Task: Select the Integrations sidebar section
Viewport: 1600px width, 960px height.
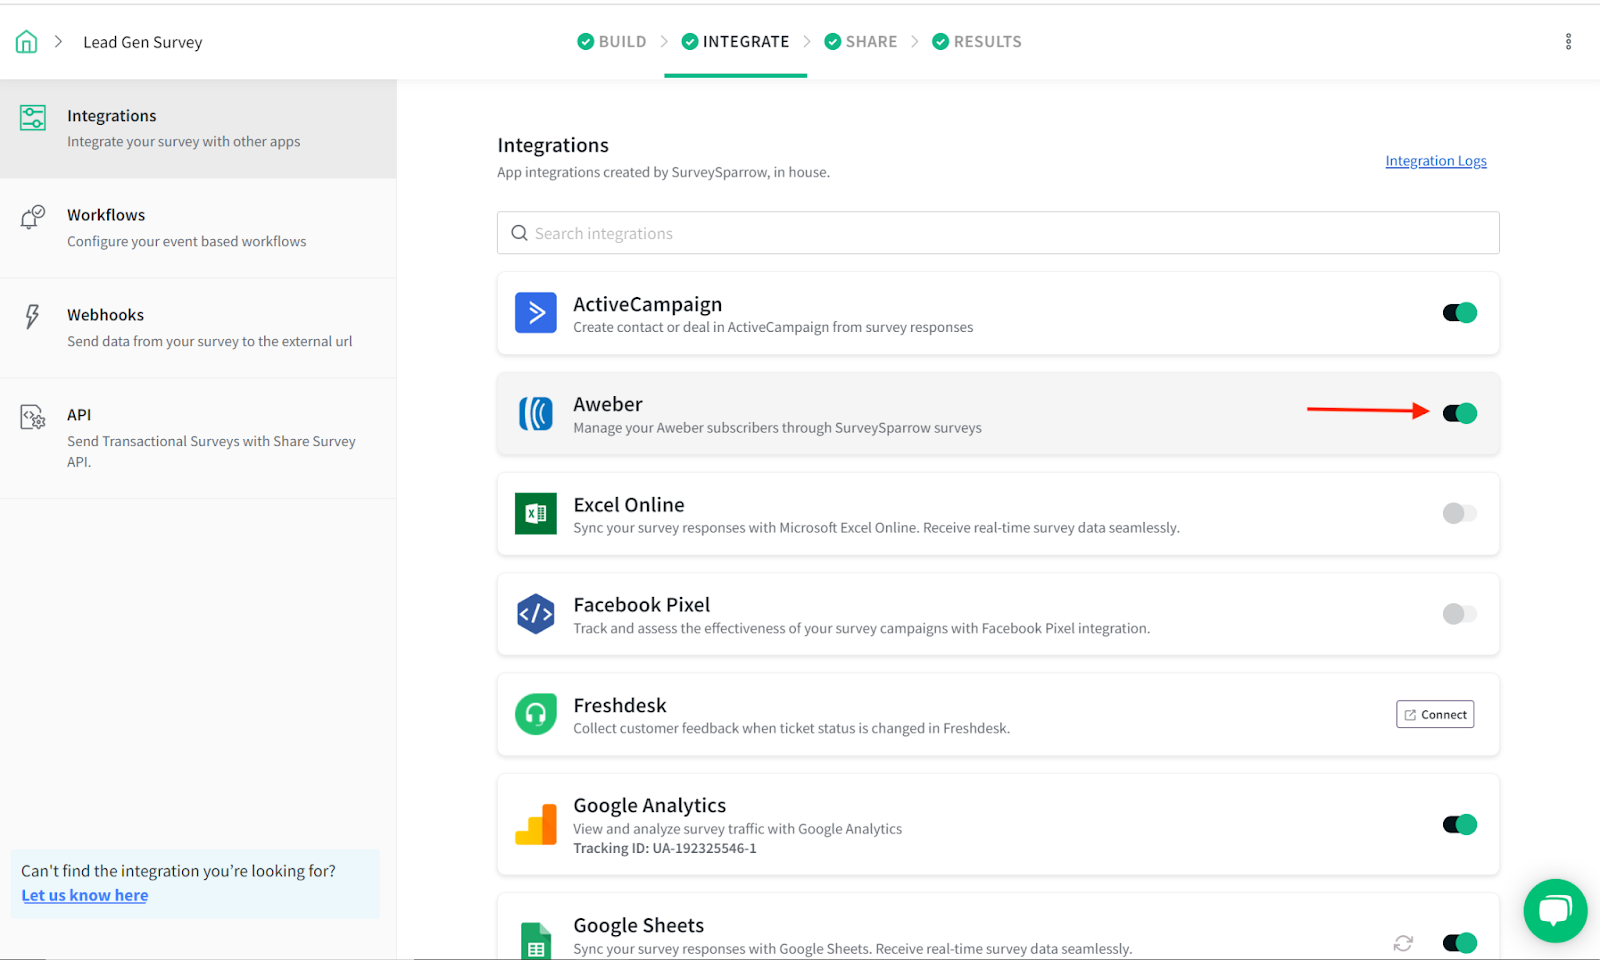Action: click(198, 129)
